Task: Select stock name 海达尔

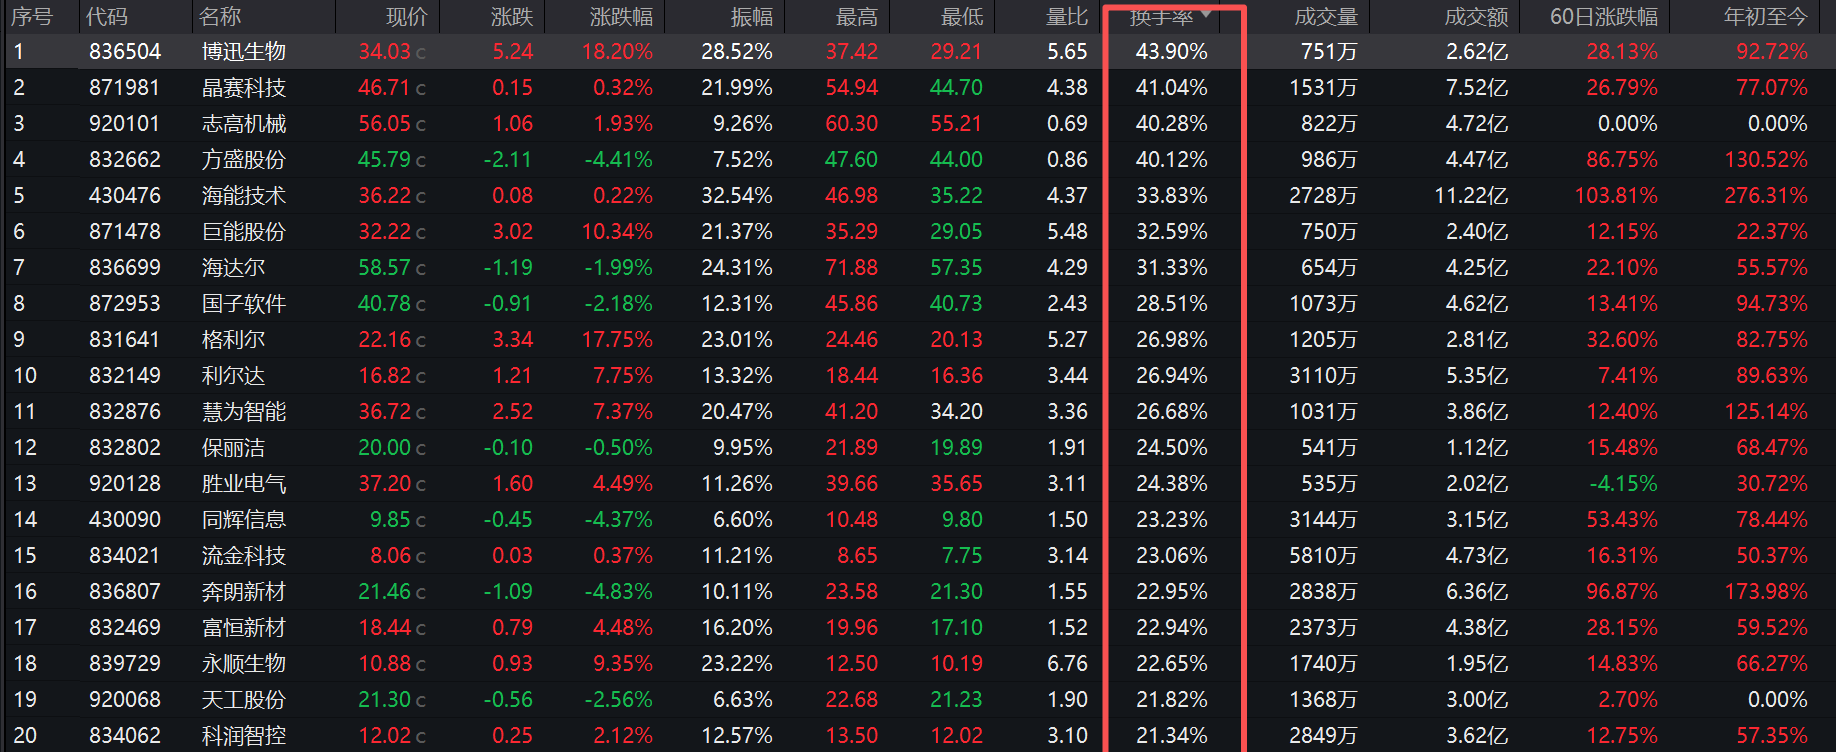Action: click(x=233, y=268)
